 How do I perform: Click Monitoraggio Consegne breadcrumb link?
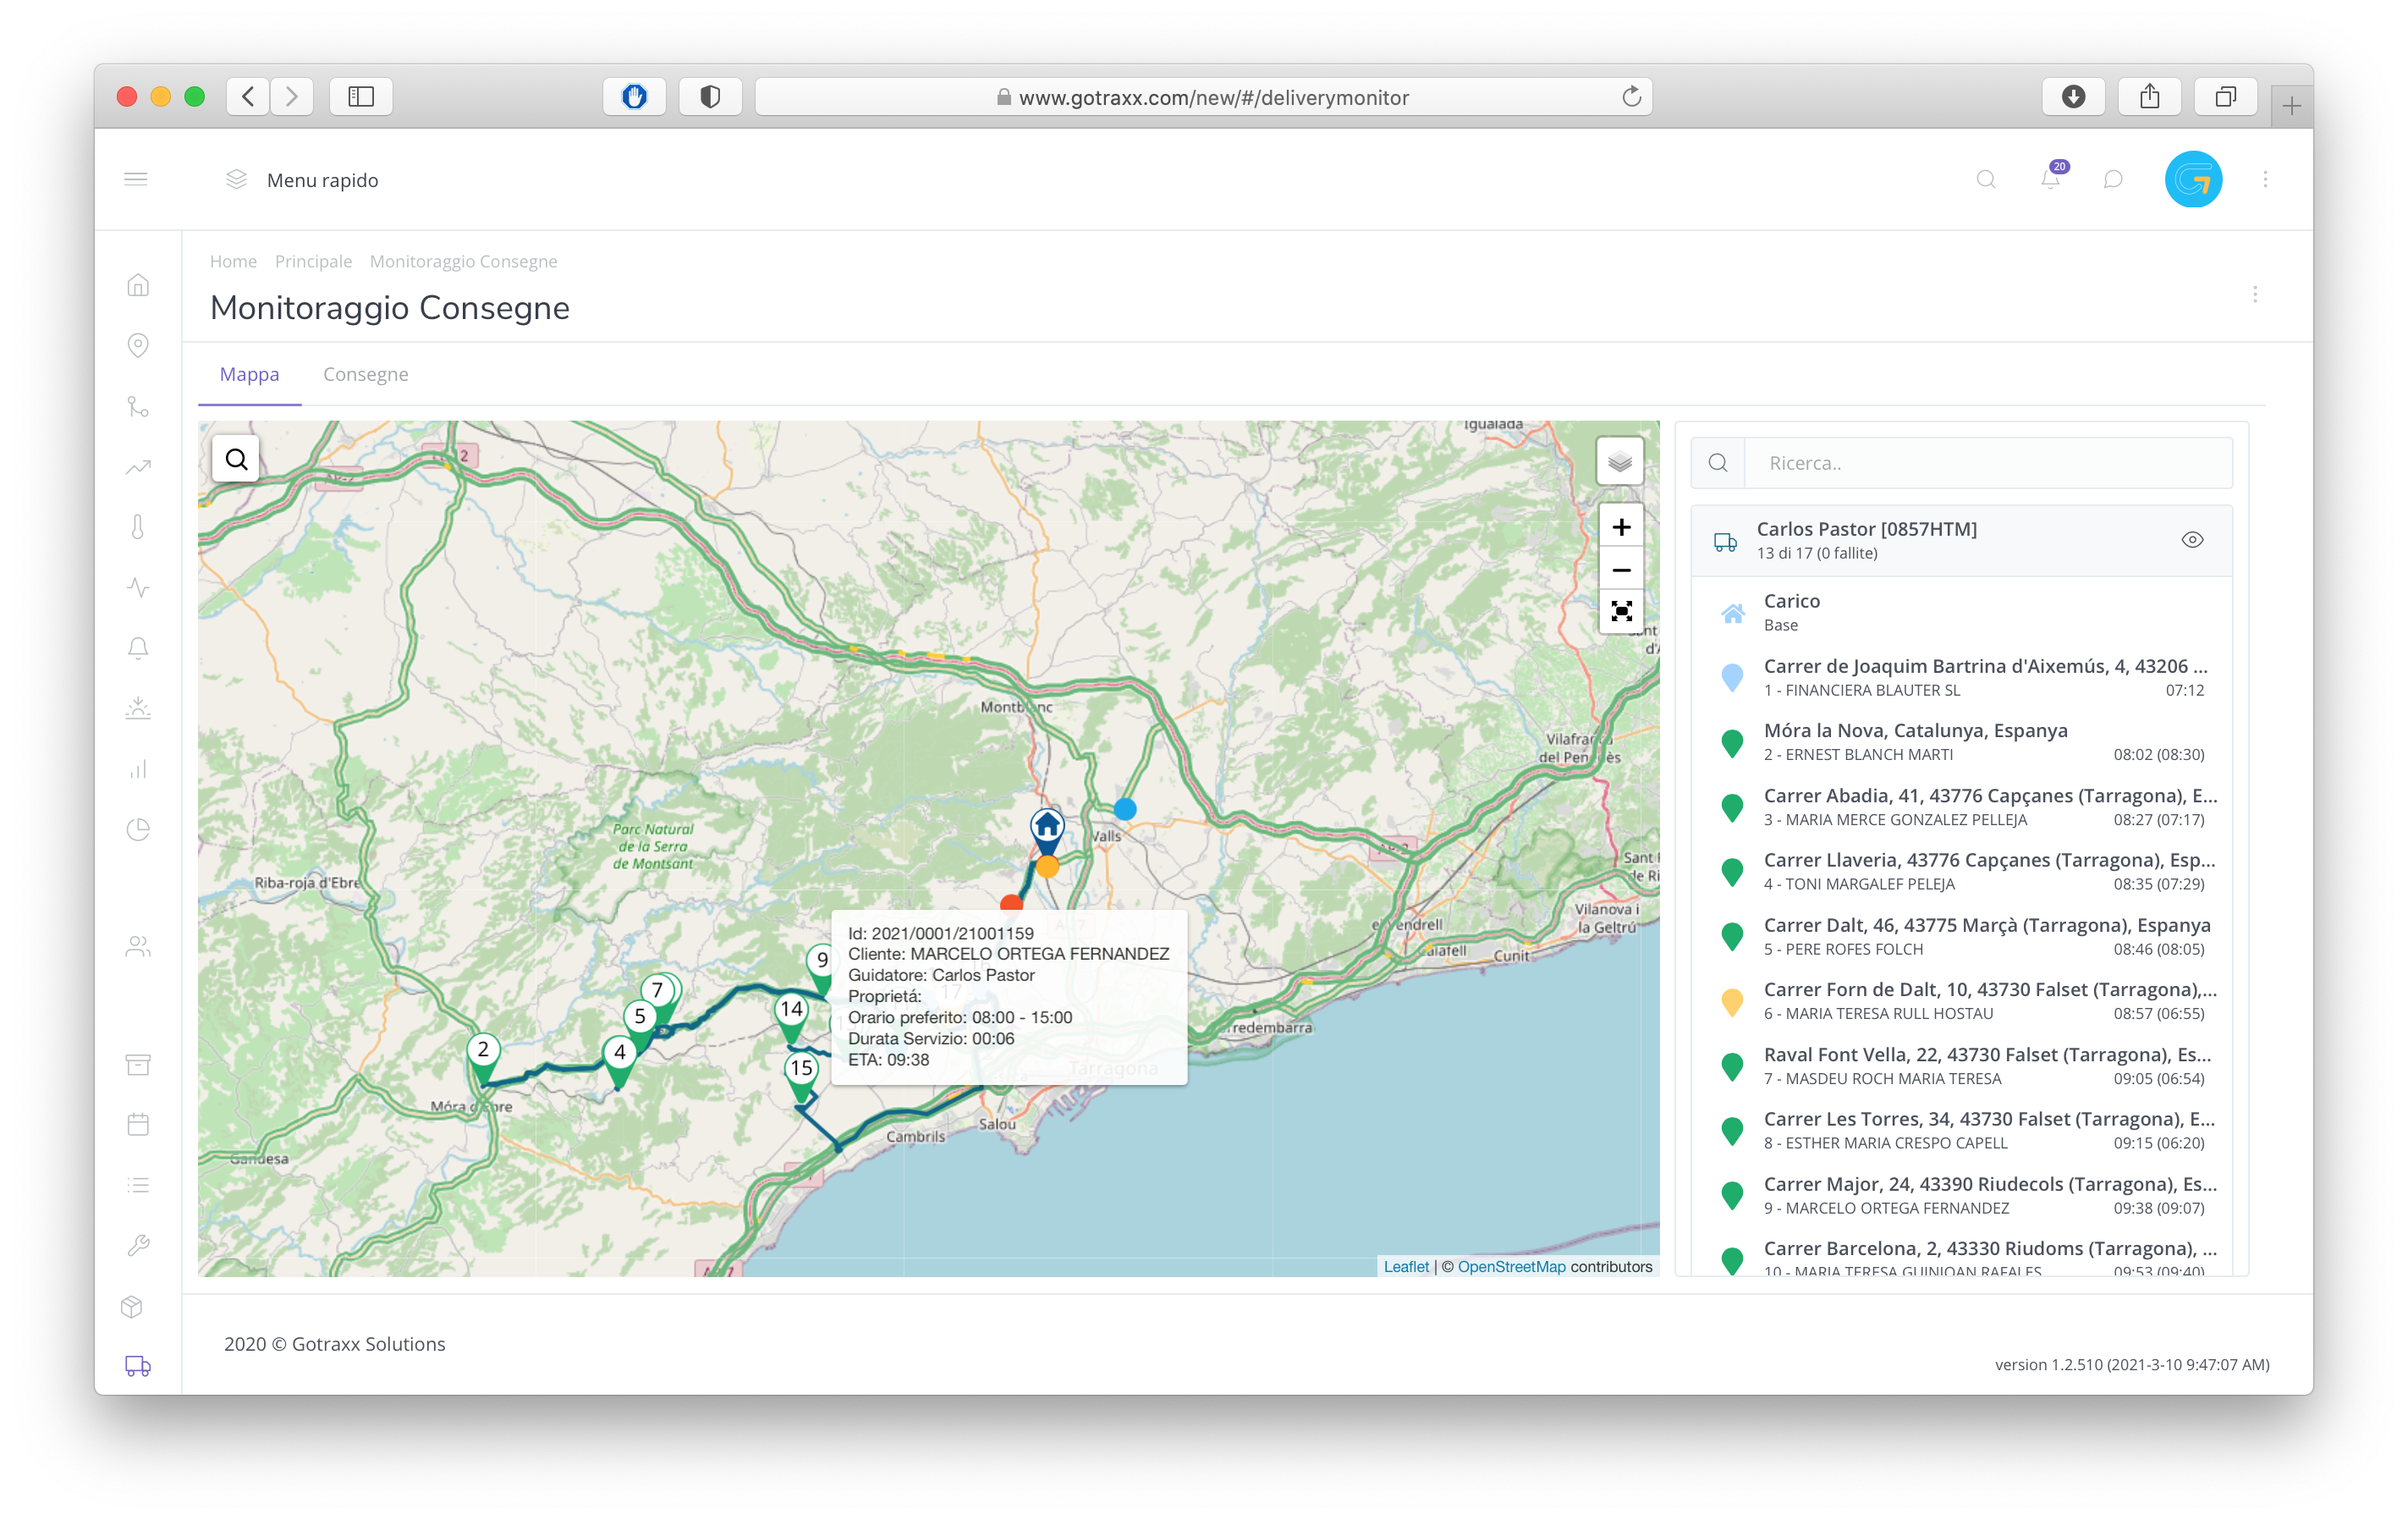(x=463, y=261)
